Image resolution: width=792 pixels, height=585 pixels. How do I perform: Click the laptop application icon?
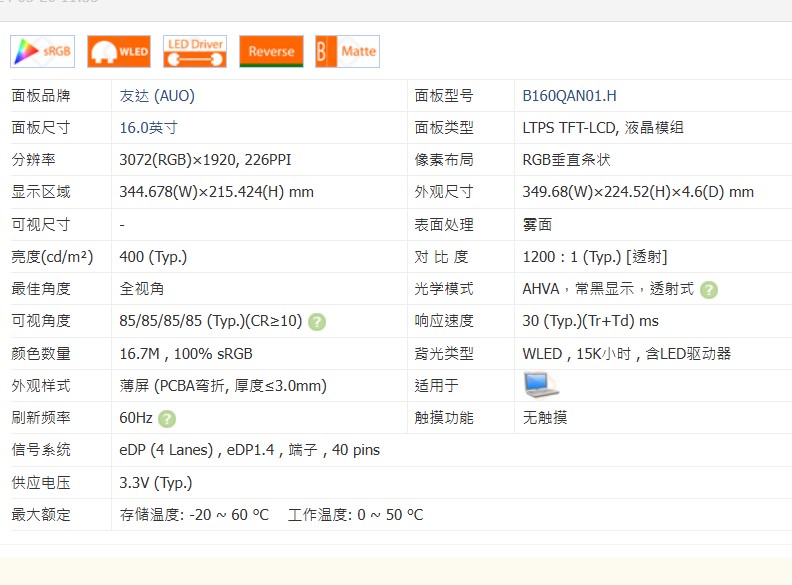pyautogui.click(x=541, y=385)
